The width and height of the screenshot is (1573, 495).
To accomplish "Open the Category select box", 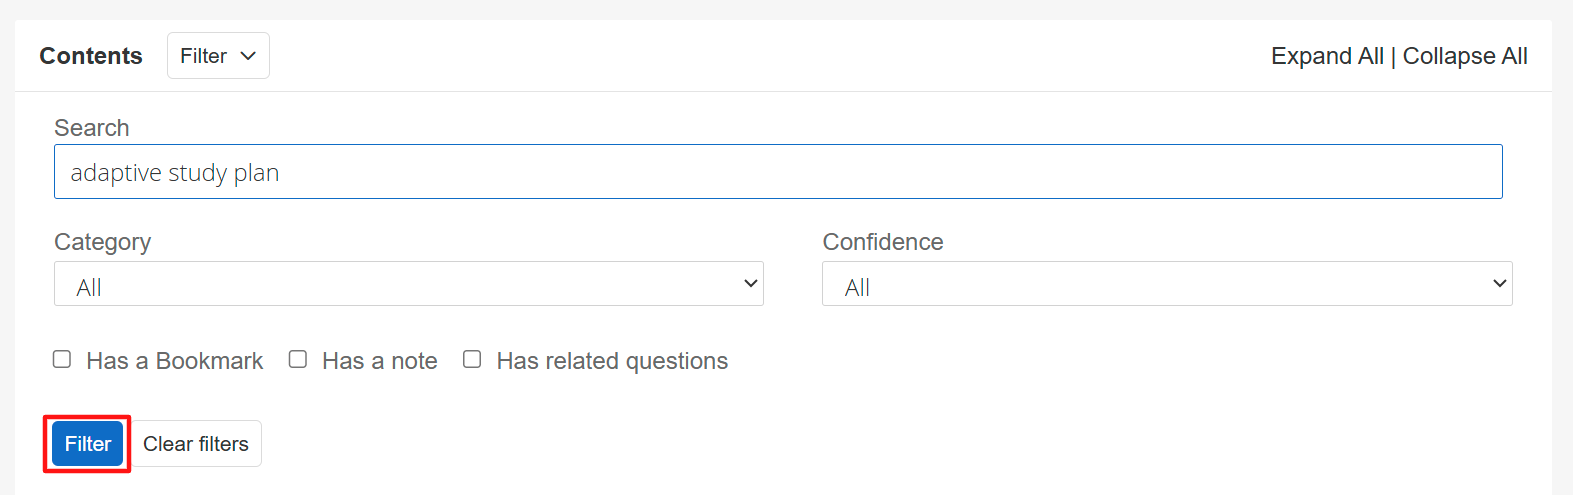I will coord(408,284).
